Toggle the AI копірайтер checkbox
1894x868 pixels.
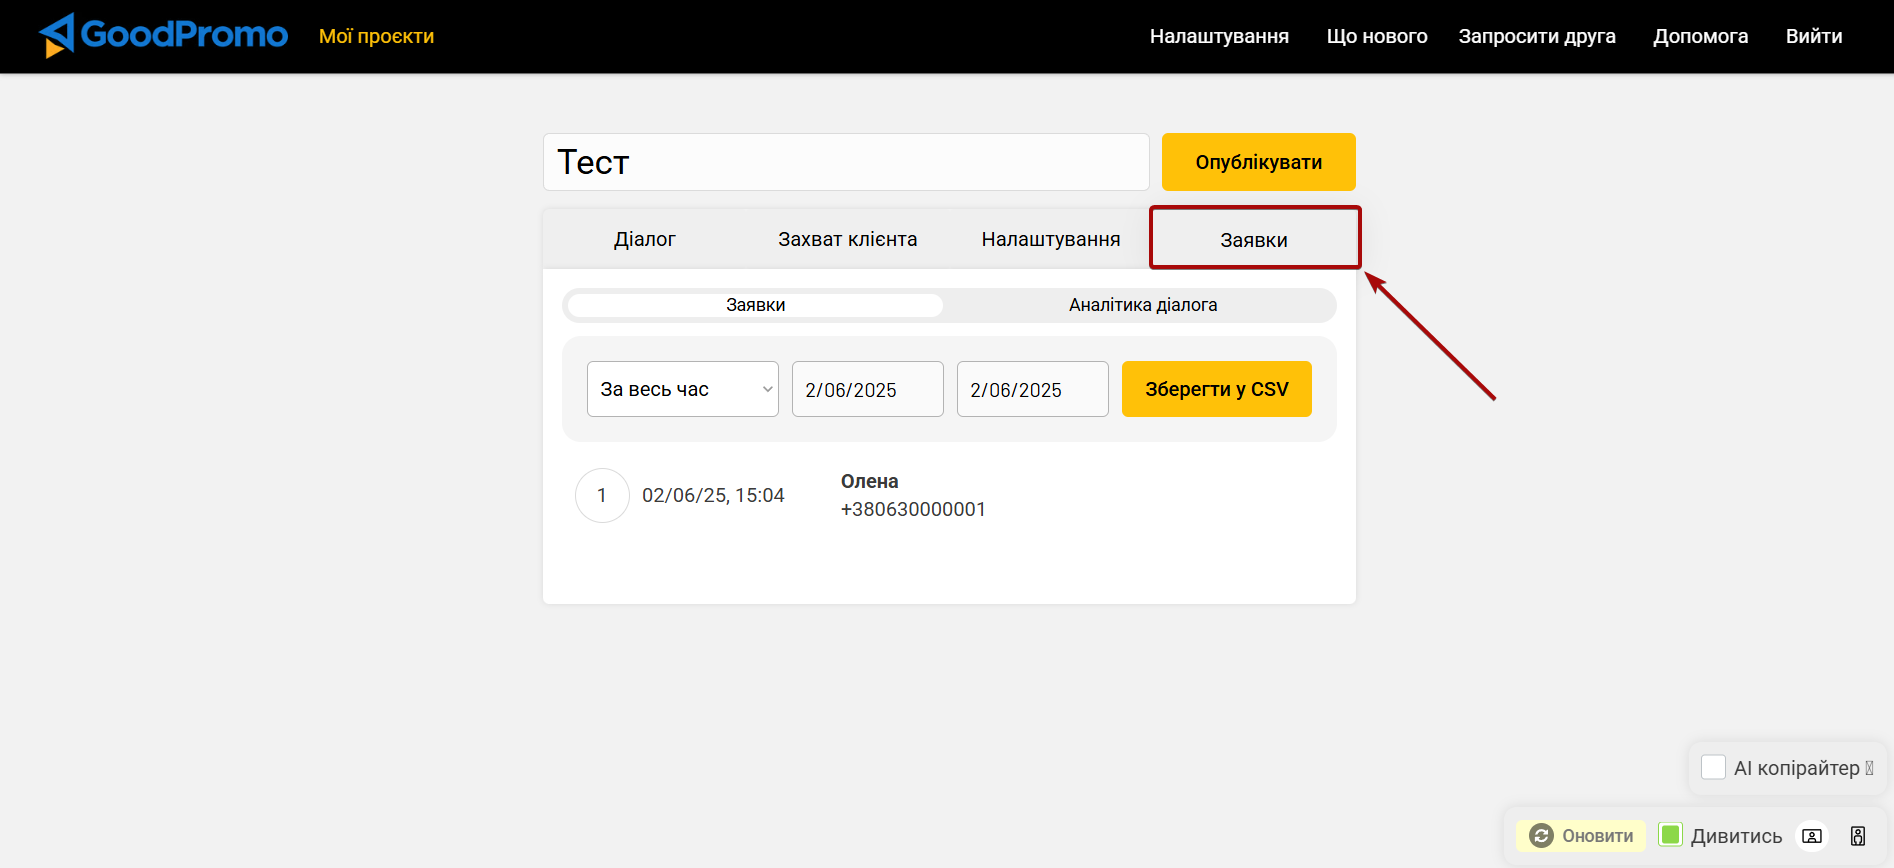tap(1713, 767)
